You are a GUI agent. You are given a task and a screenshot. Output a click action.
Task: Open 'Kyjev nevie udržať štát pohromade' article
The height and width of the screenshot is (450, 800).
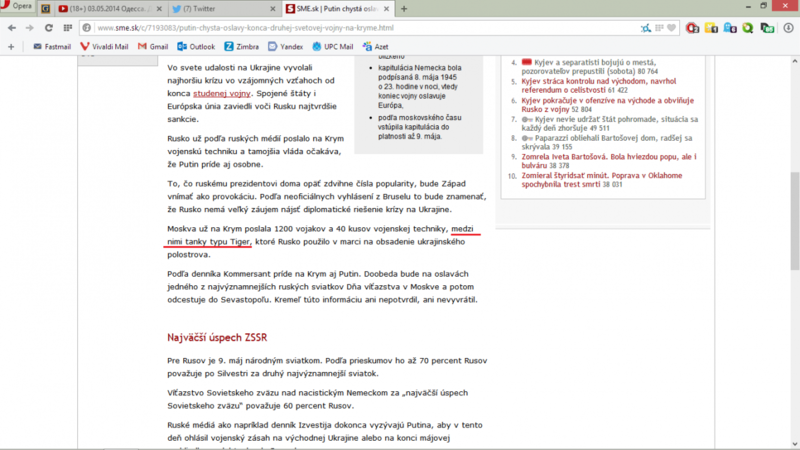coord(610,123)
